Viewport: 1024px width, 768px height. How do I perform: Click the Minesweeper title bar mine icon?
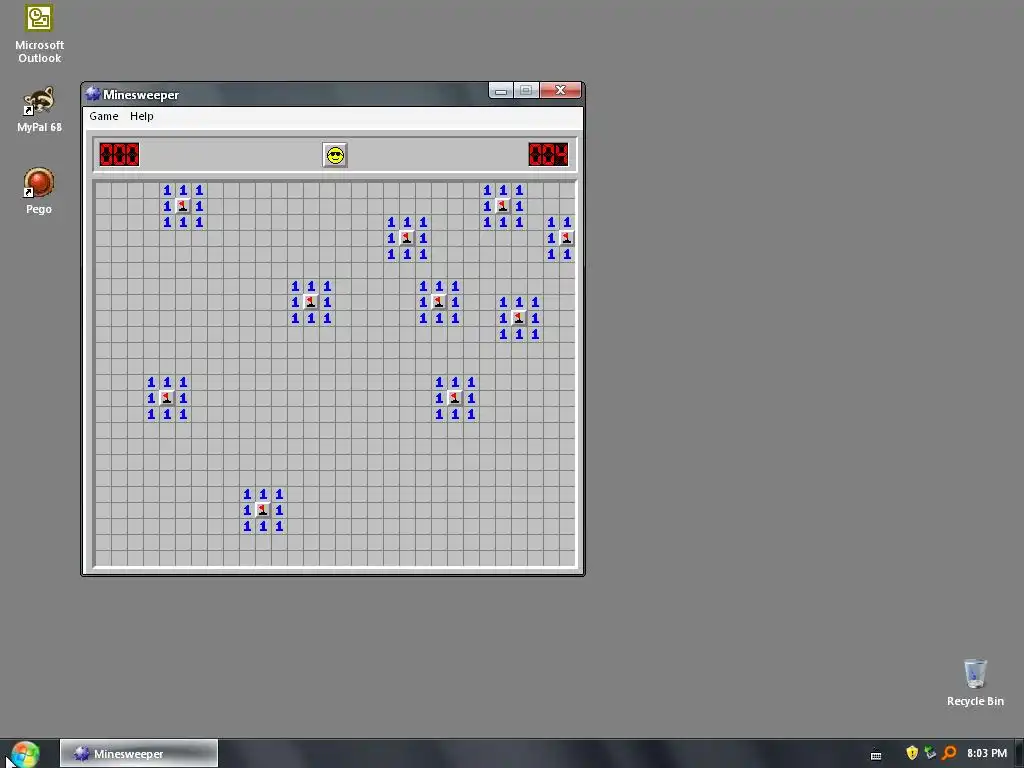point(93,94)
